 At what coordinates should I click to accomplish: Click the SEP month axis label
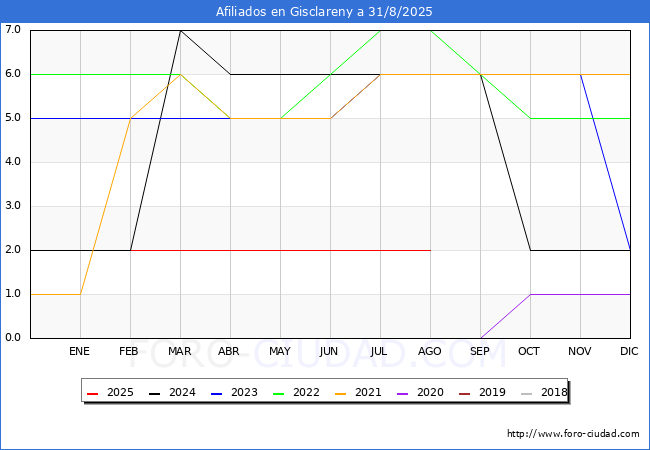tap(480, 351)
